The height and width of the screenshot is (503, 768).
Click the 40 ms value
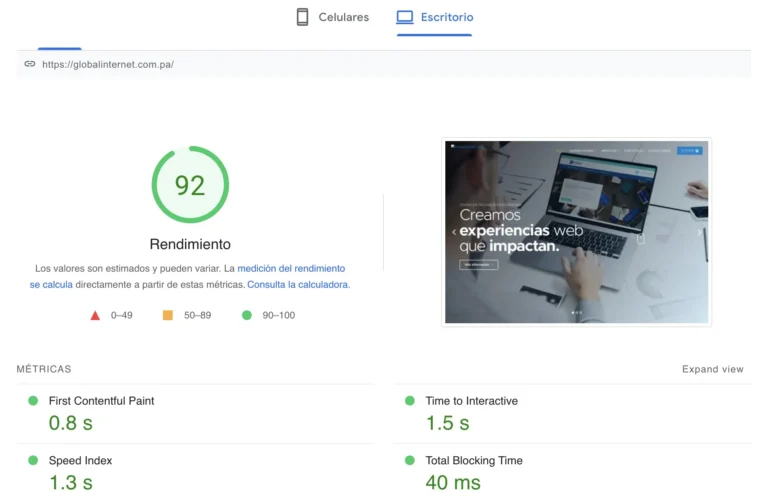tap(453, 483)
